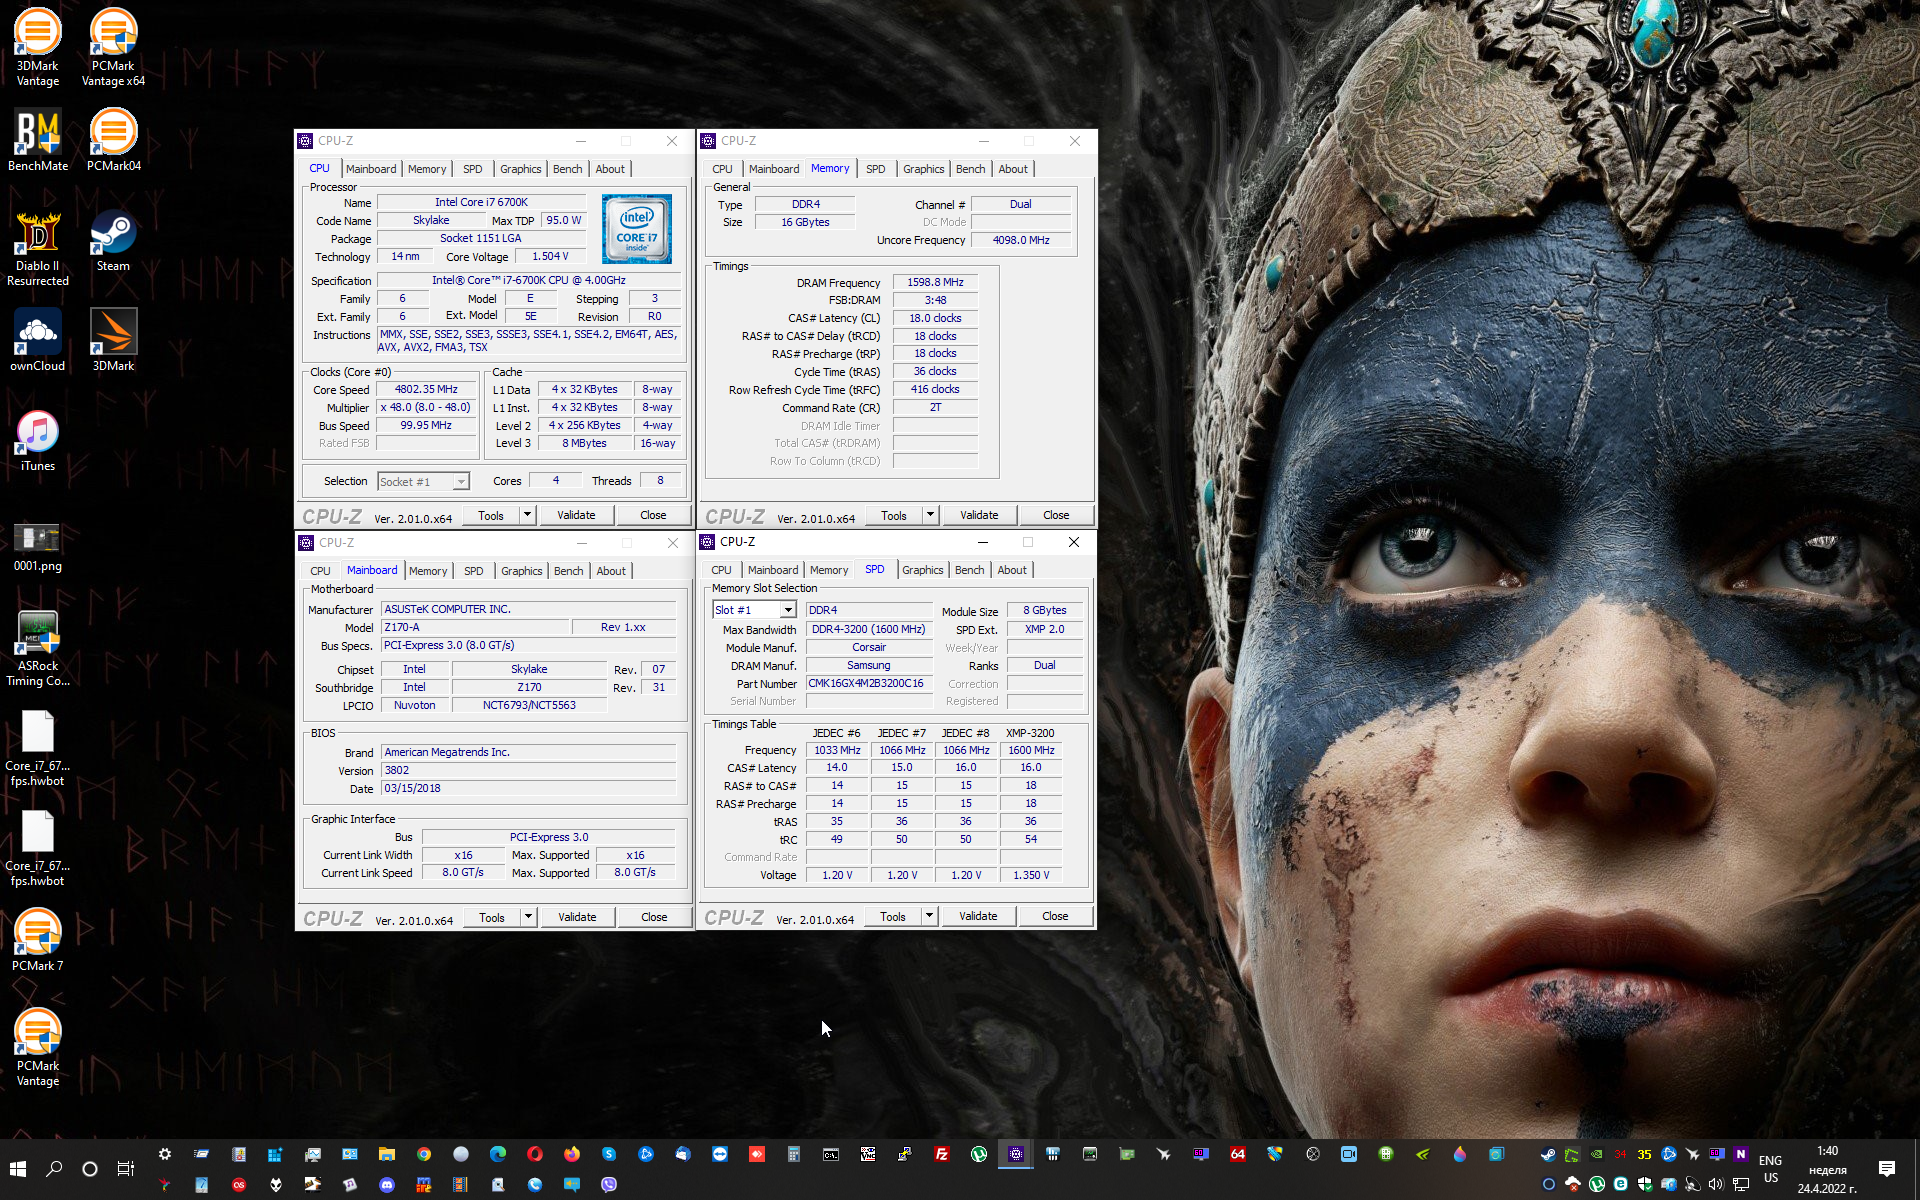
Task: Open the ASRock Timing Configurator desktop shortcut
Action: 37,648
